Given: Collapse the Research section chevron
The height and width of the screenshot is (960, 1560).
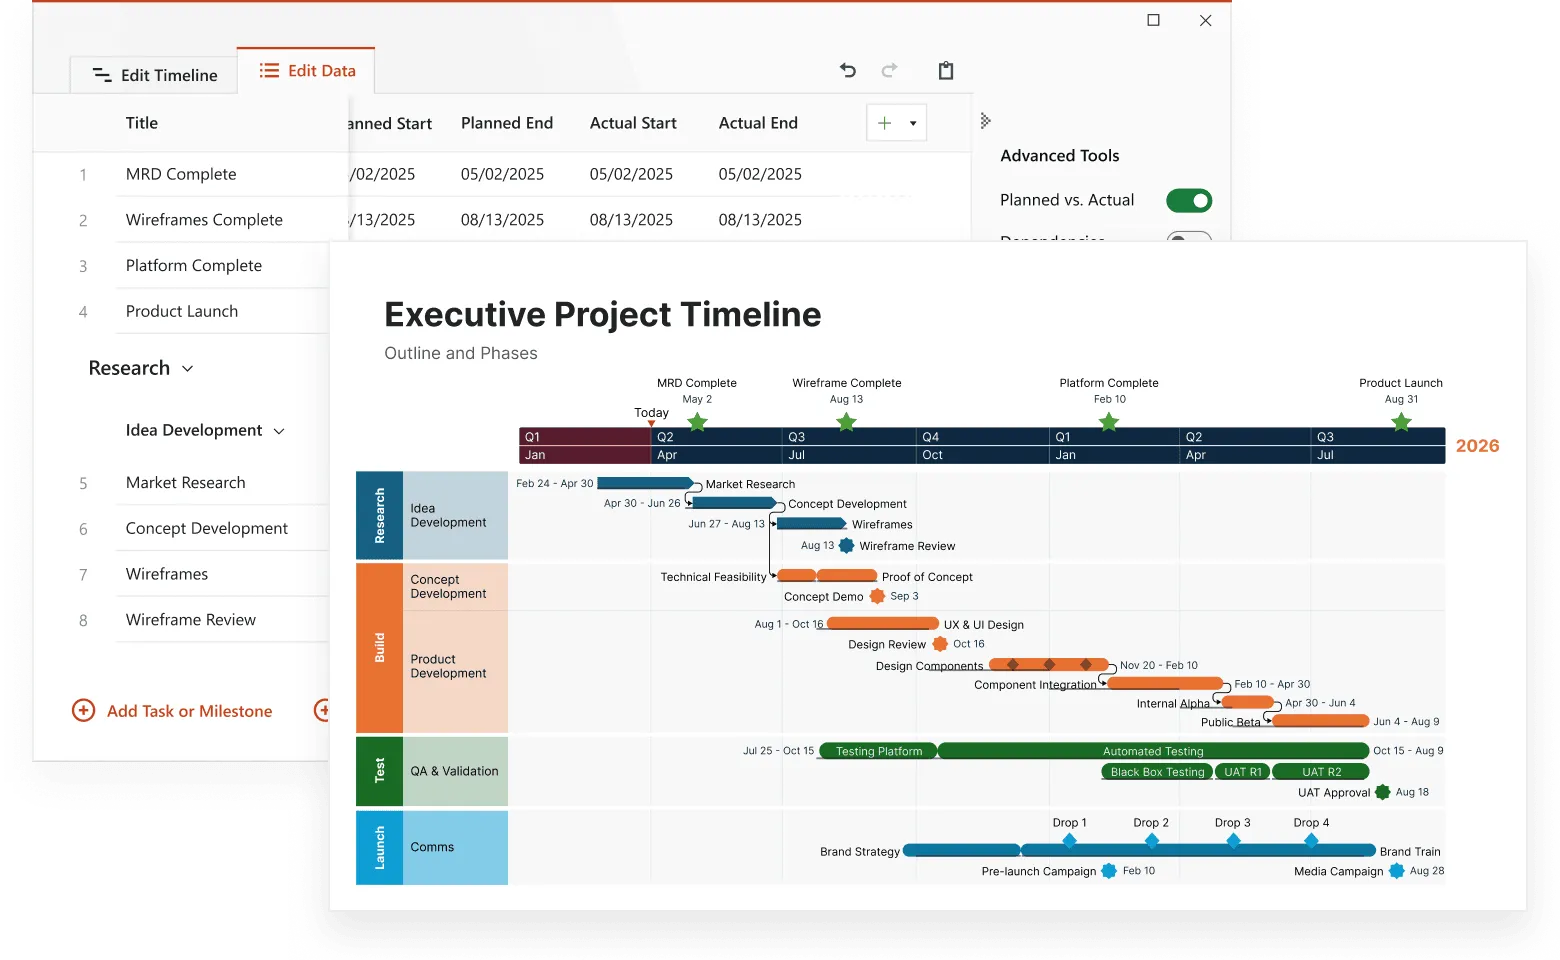Looking at the screenshot, I should point(188,368).
